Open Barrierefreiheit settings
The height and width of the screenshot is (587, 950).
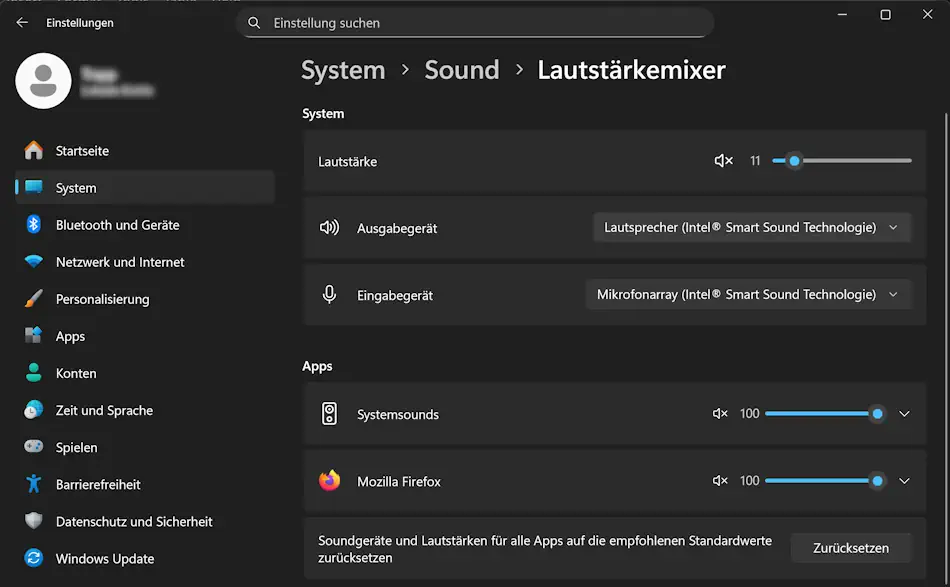point(105,484)
